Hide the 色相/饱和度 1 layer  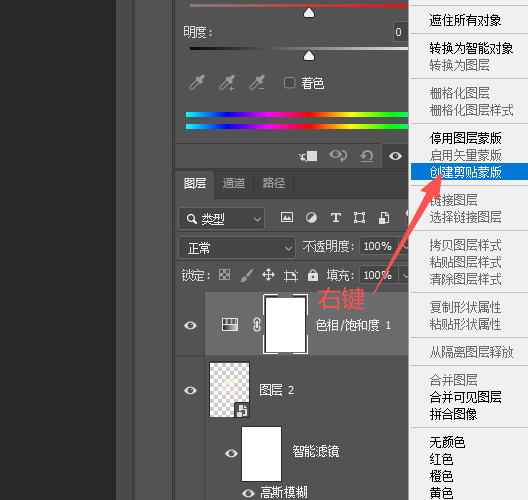tap(190, 325)
